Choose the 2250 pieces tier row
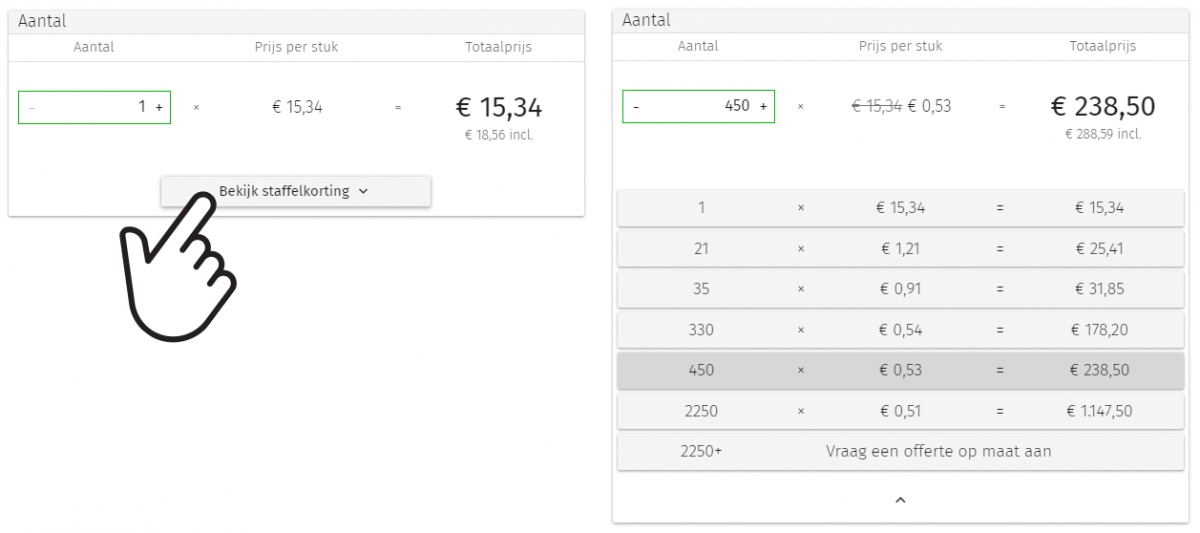Viewport: 1200px width, 533px height. pos(900,411)
